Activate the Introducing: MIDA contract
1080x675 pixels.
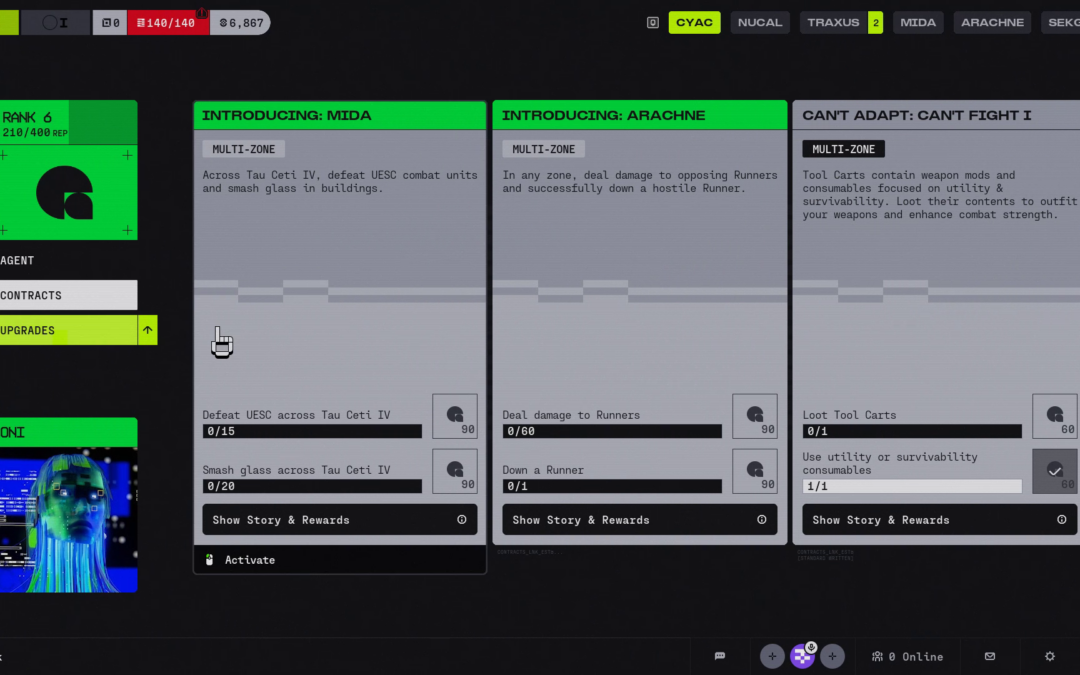coord(249,560)
